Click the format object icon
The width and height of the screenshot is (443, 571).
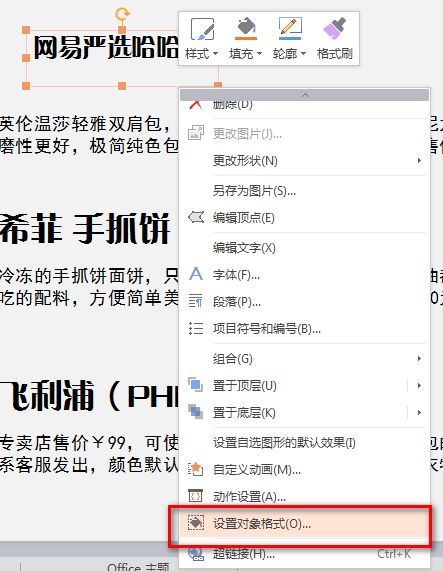[x=196, y=523]
